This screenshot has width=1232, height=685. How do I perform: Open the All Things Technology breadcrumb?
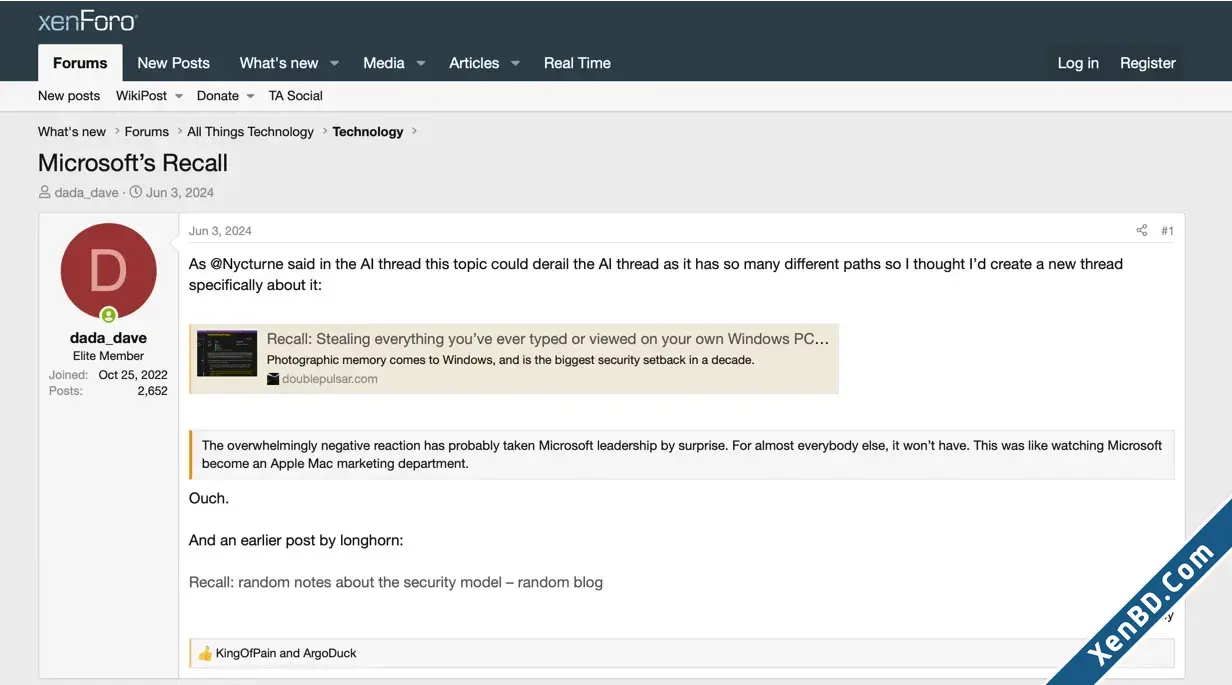click(250, 131)
